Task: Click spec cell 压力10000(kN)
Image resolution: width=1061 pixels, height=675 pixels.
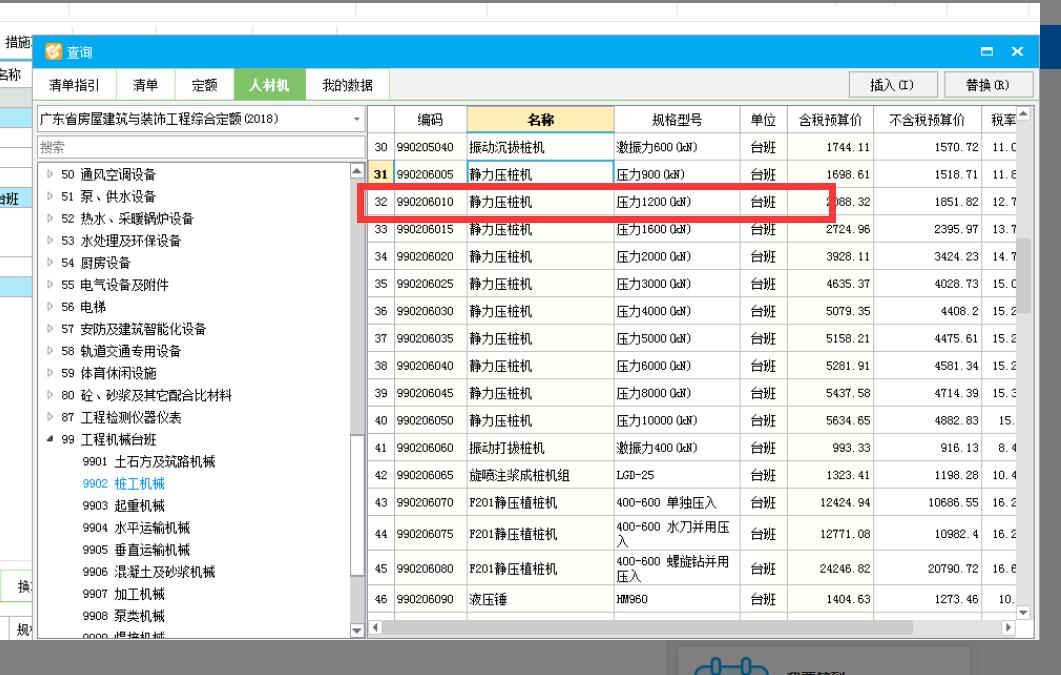Action: [x=677, y=421]
